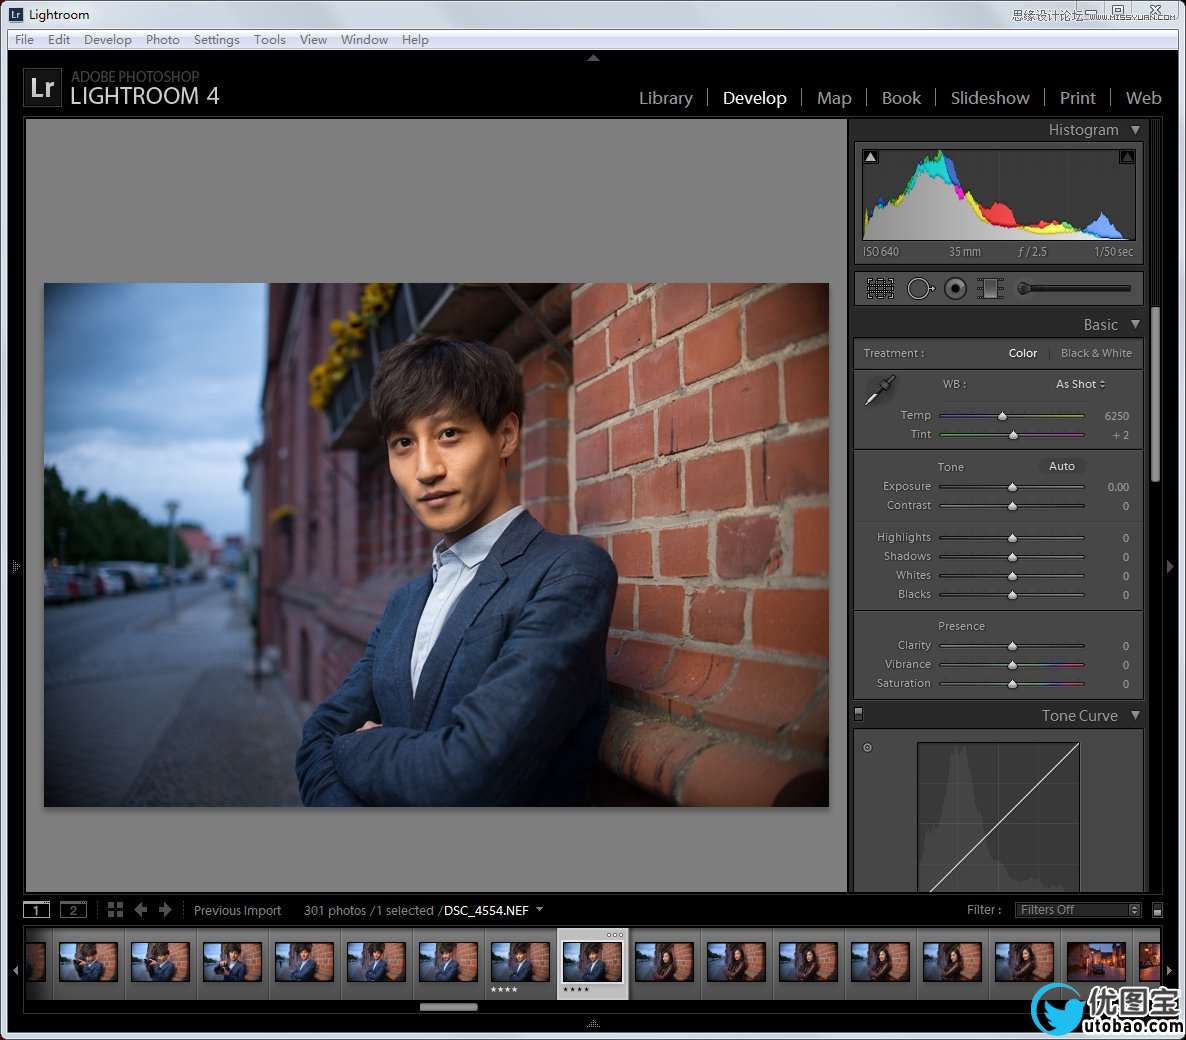Open the Photo menu

coord(163,39)
